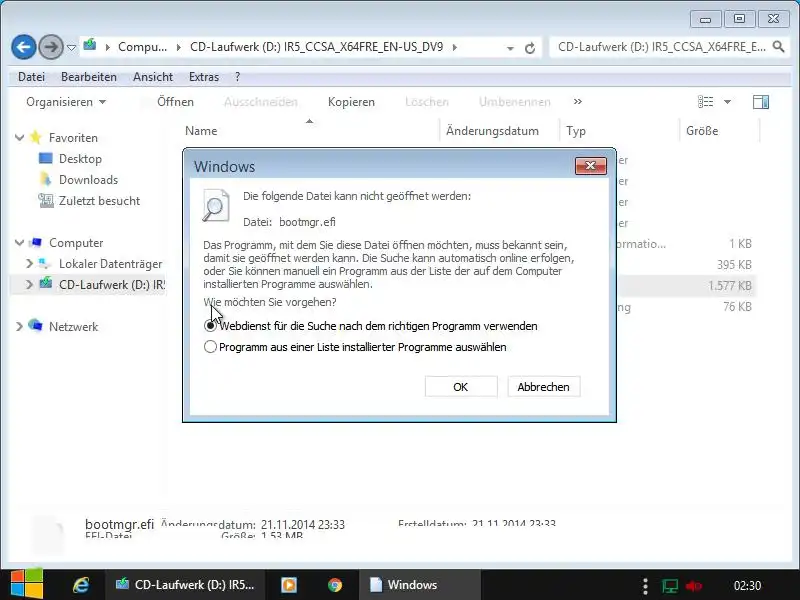The height and width of the screenshot is (600, 800).
Task: Select Webdienst für die Suche radio option
Action: click(x=210, y=326)
